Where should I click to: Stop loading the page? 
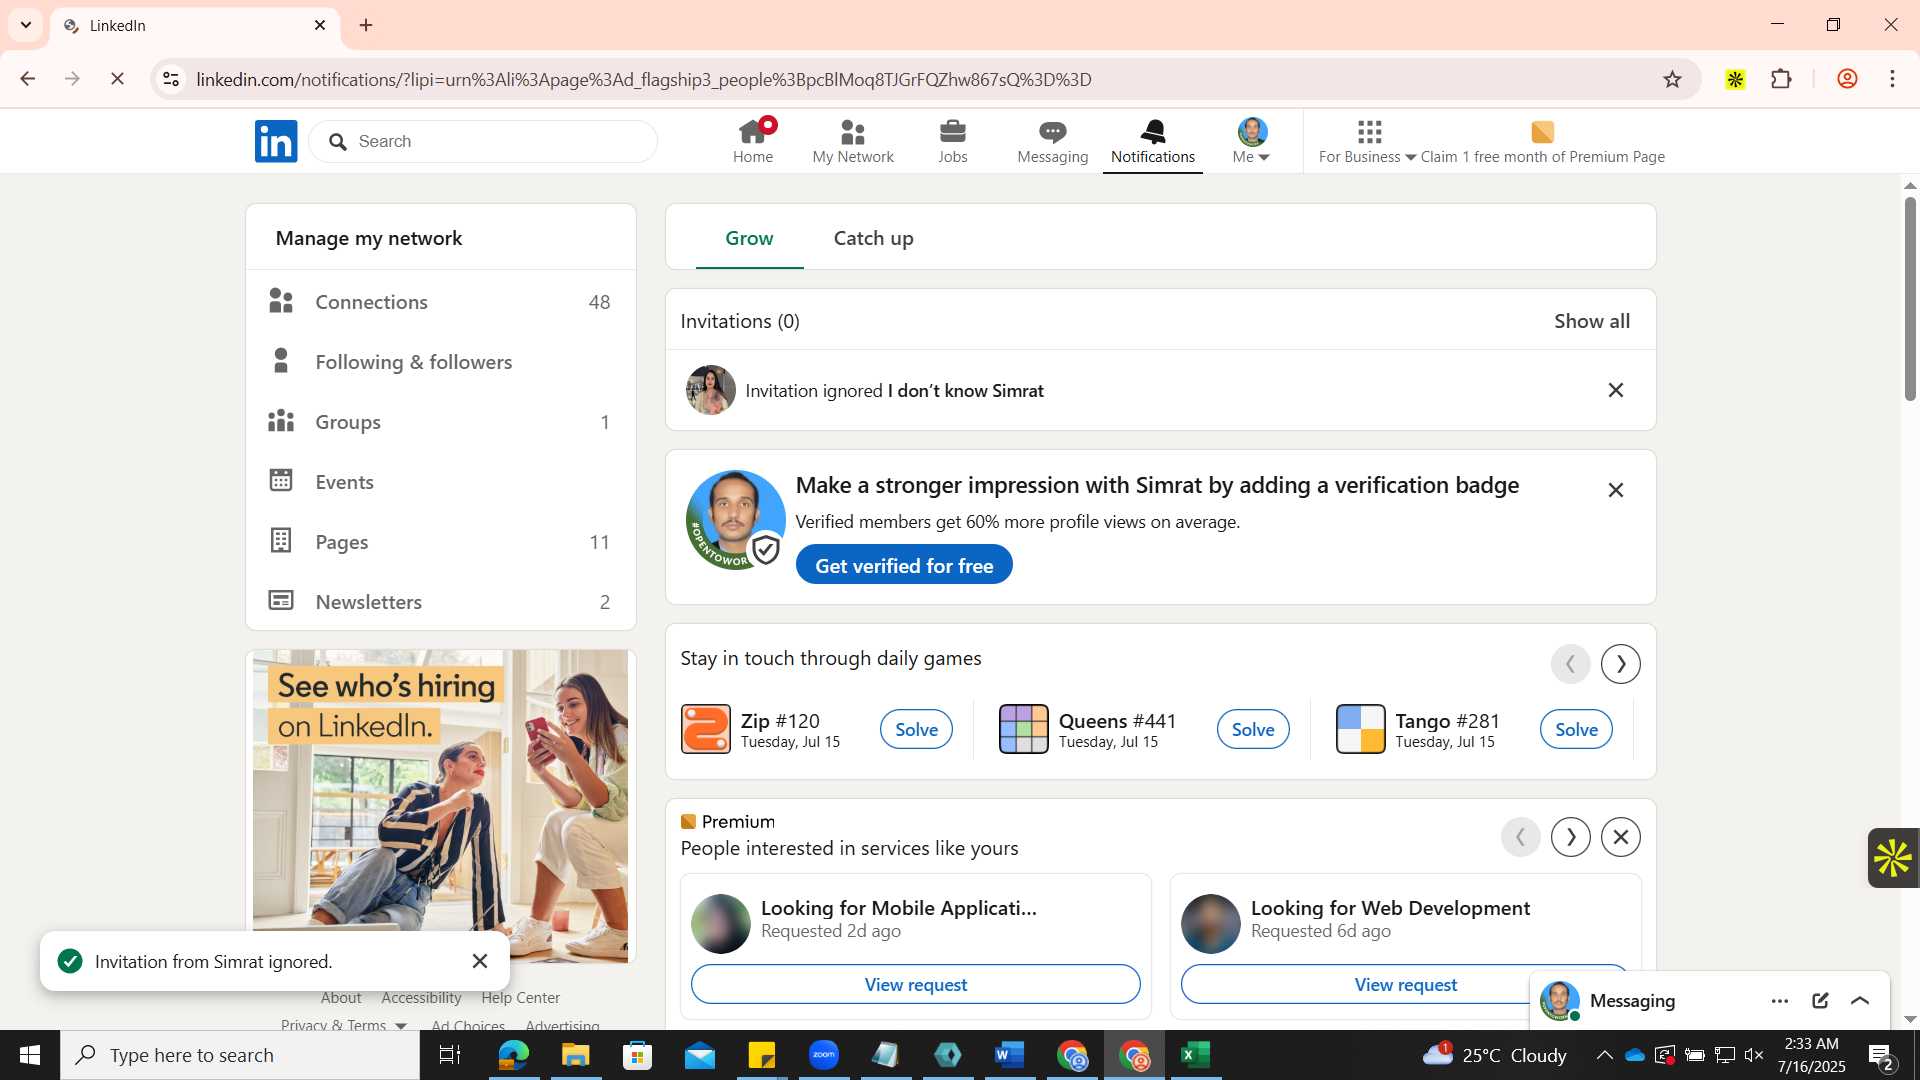coord(117,79)
